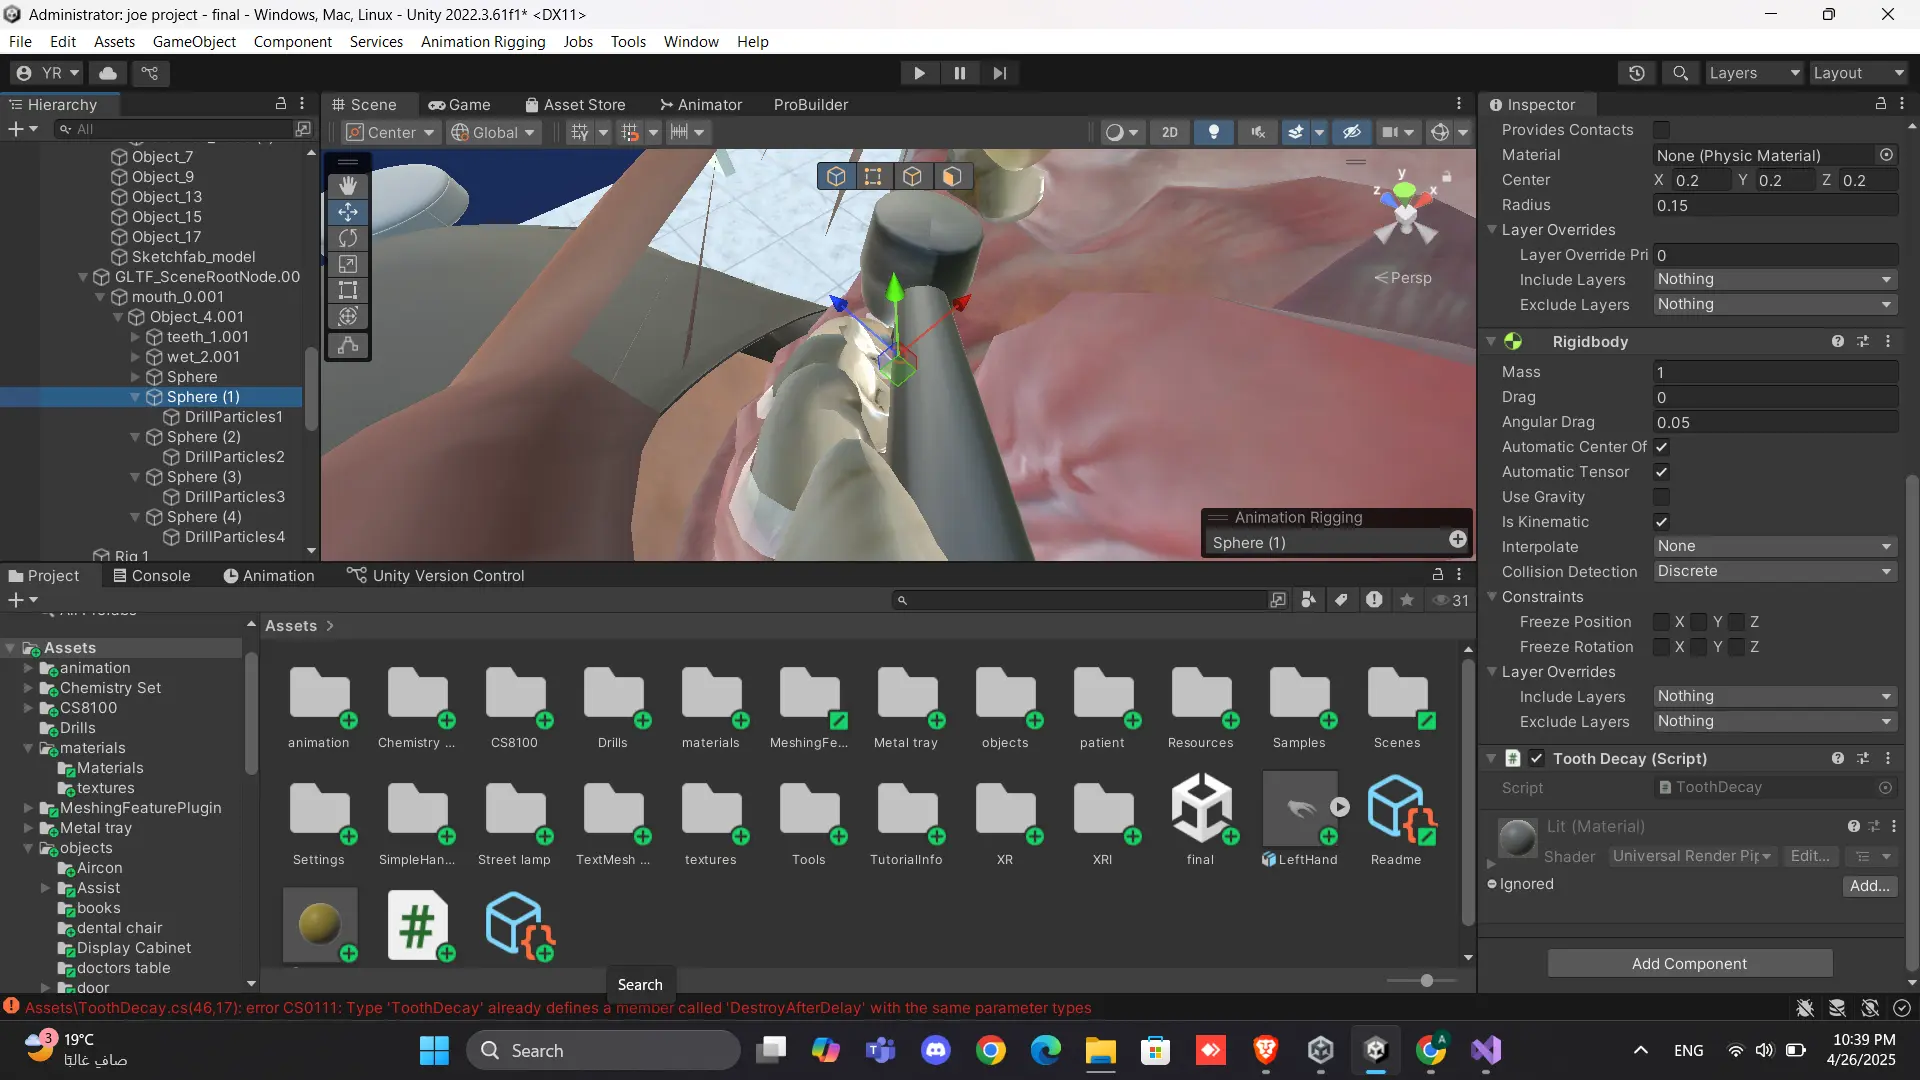Select the Transform tool
The image size is (1920, 1080).
(348, 316)
